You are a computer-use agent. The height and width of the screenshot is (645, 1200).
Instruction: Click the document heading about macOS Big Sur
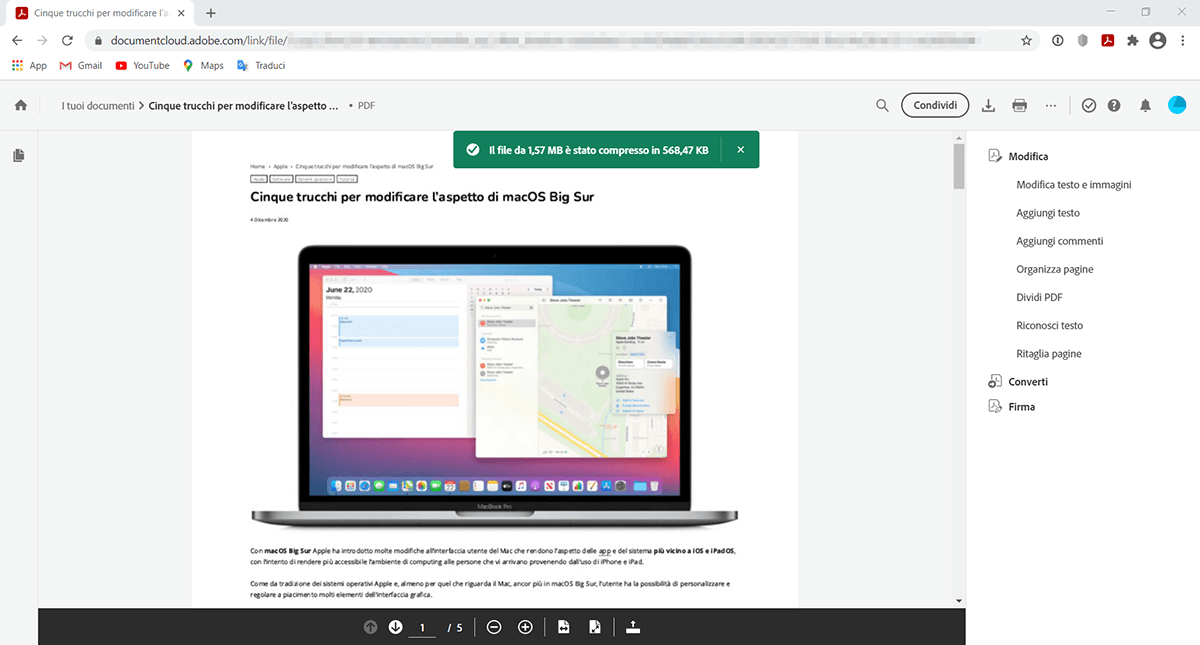(x=422, y=197)
